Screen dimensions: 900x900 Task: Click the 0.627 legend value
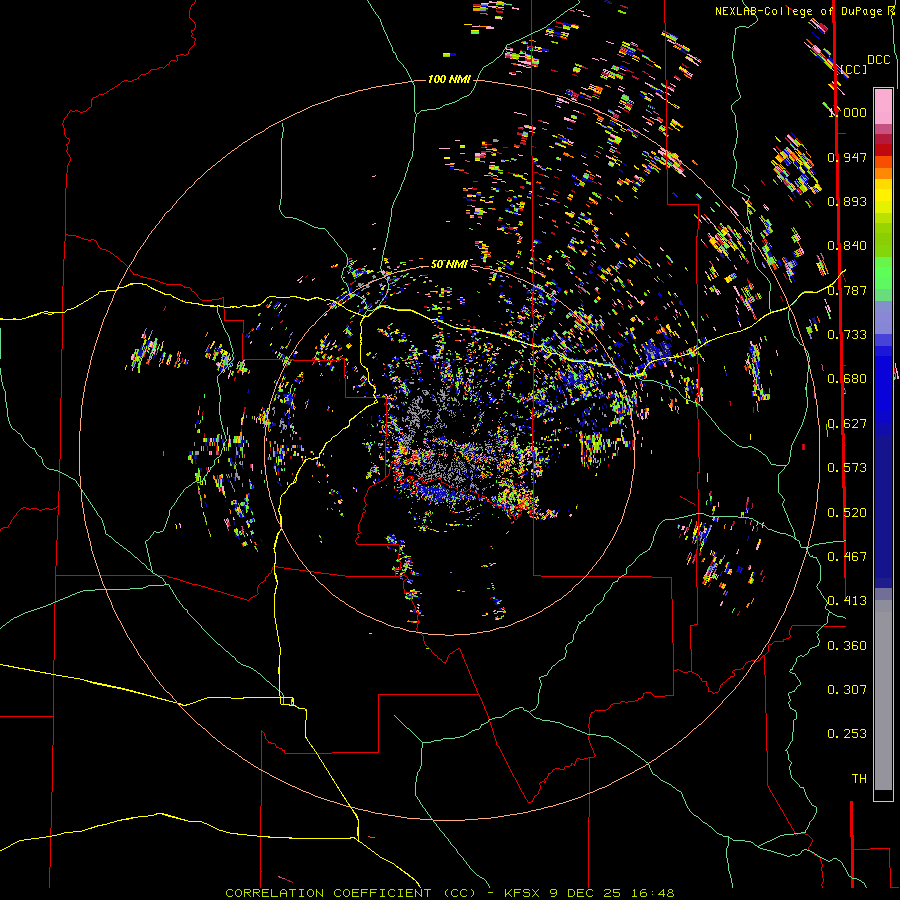tap(847, 424)
